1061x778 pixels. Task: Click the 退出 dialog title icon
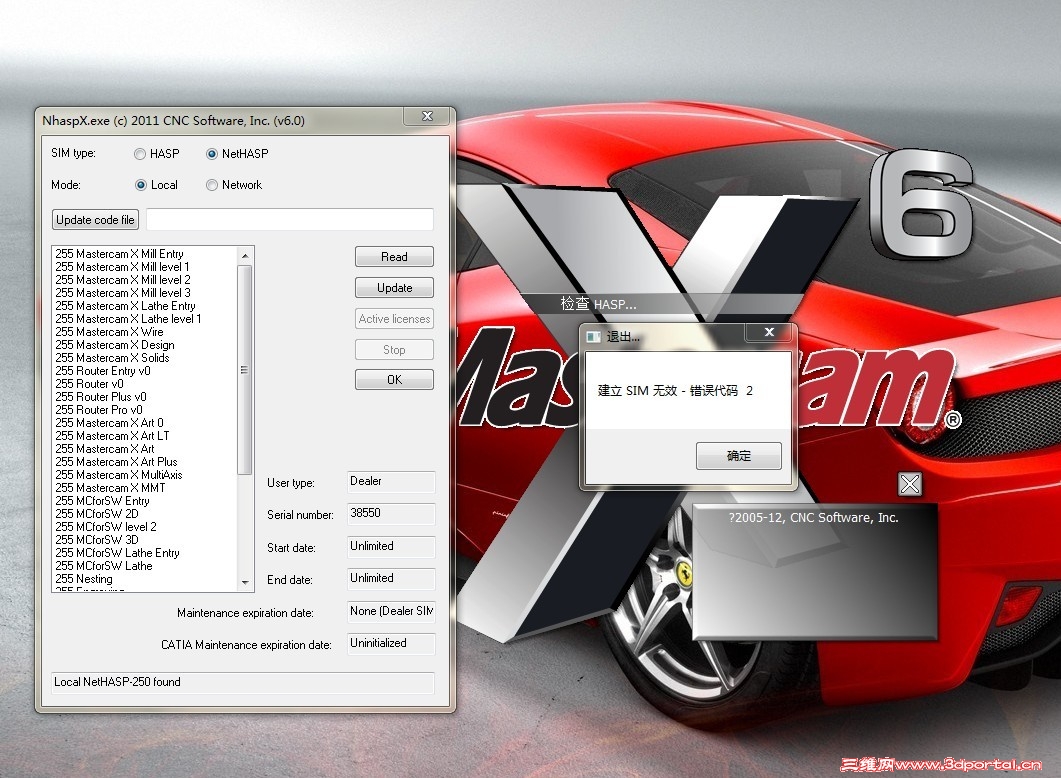click(x=593, y=337)
